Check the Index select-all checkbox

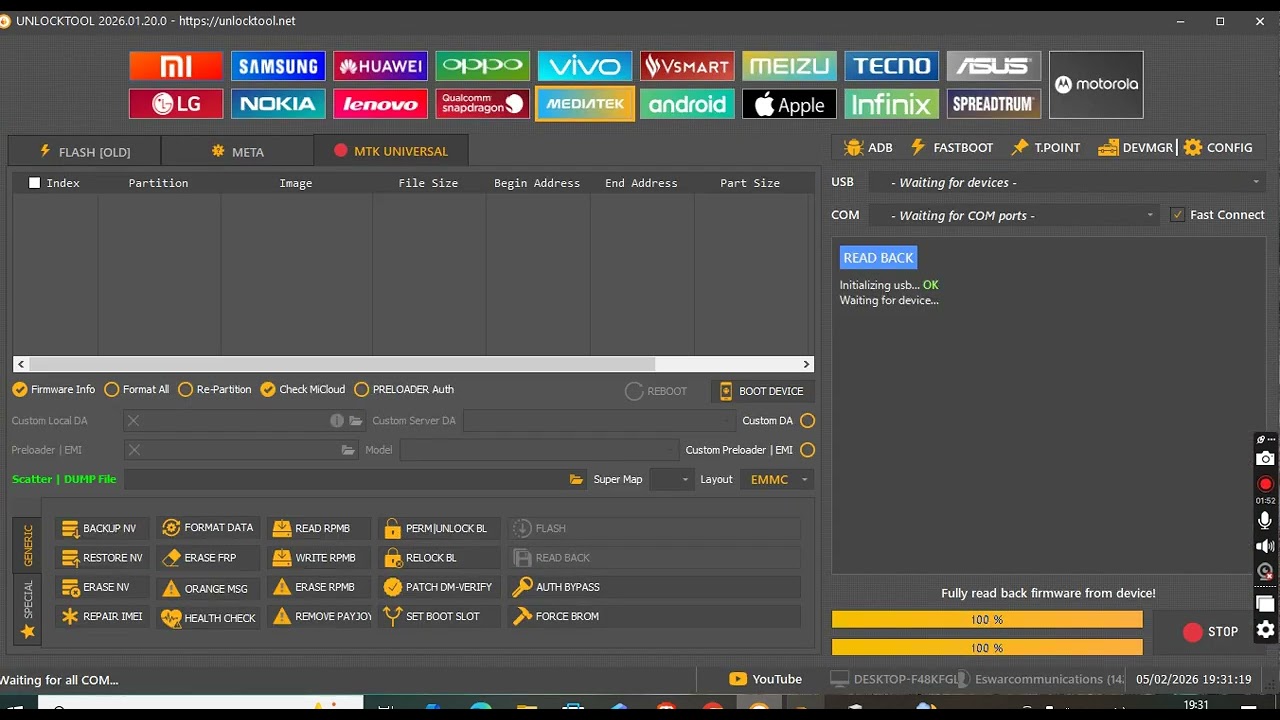point(35,183)
